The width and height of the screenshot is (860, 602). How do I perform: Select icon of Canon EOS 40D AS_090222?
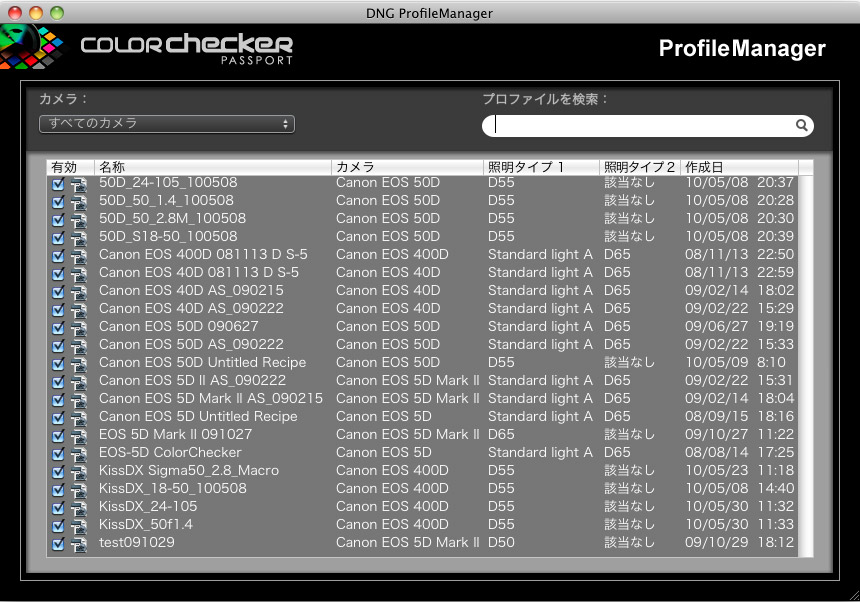[x=79, y=310]
